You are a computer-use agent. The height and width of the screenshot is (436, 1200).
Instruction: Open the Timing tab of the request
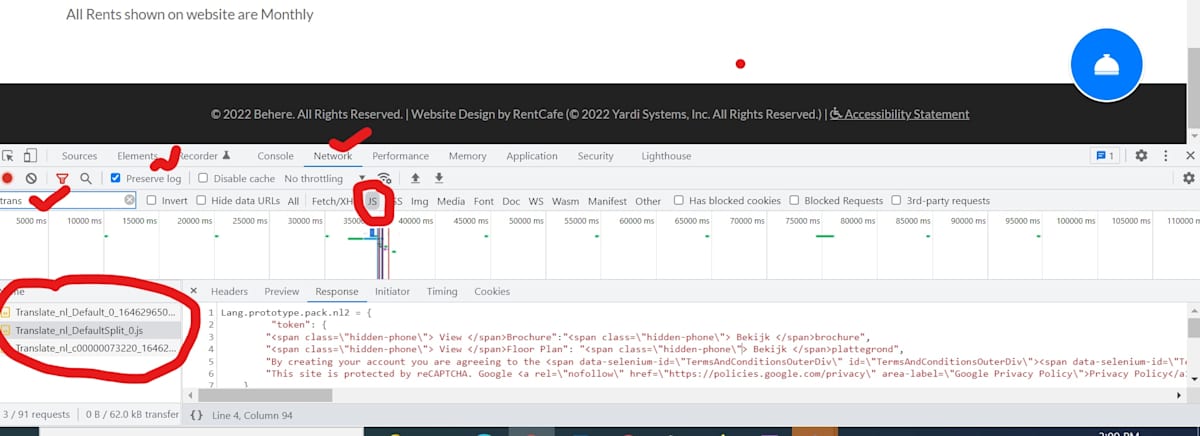(x=442, y=291)
